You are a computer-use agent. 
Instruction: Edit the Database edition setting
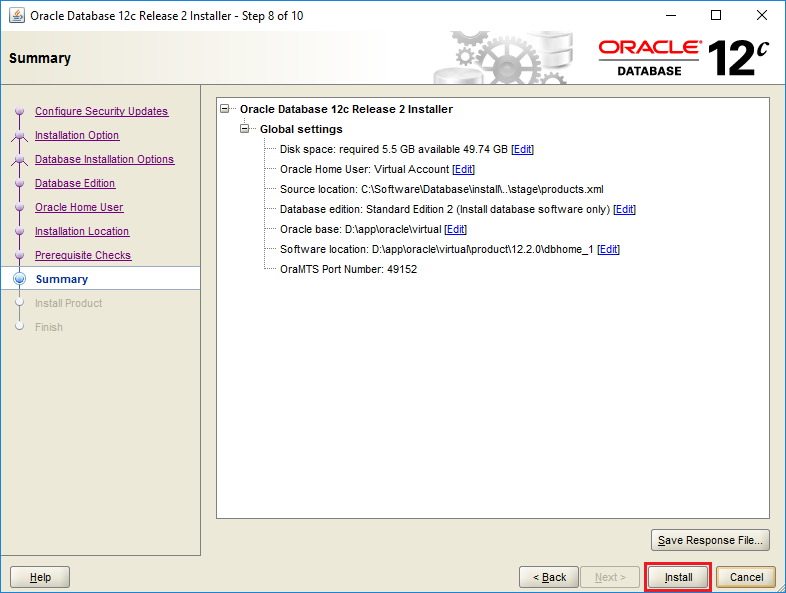pyautogui.click(x=624, y=210)
